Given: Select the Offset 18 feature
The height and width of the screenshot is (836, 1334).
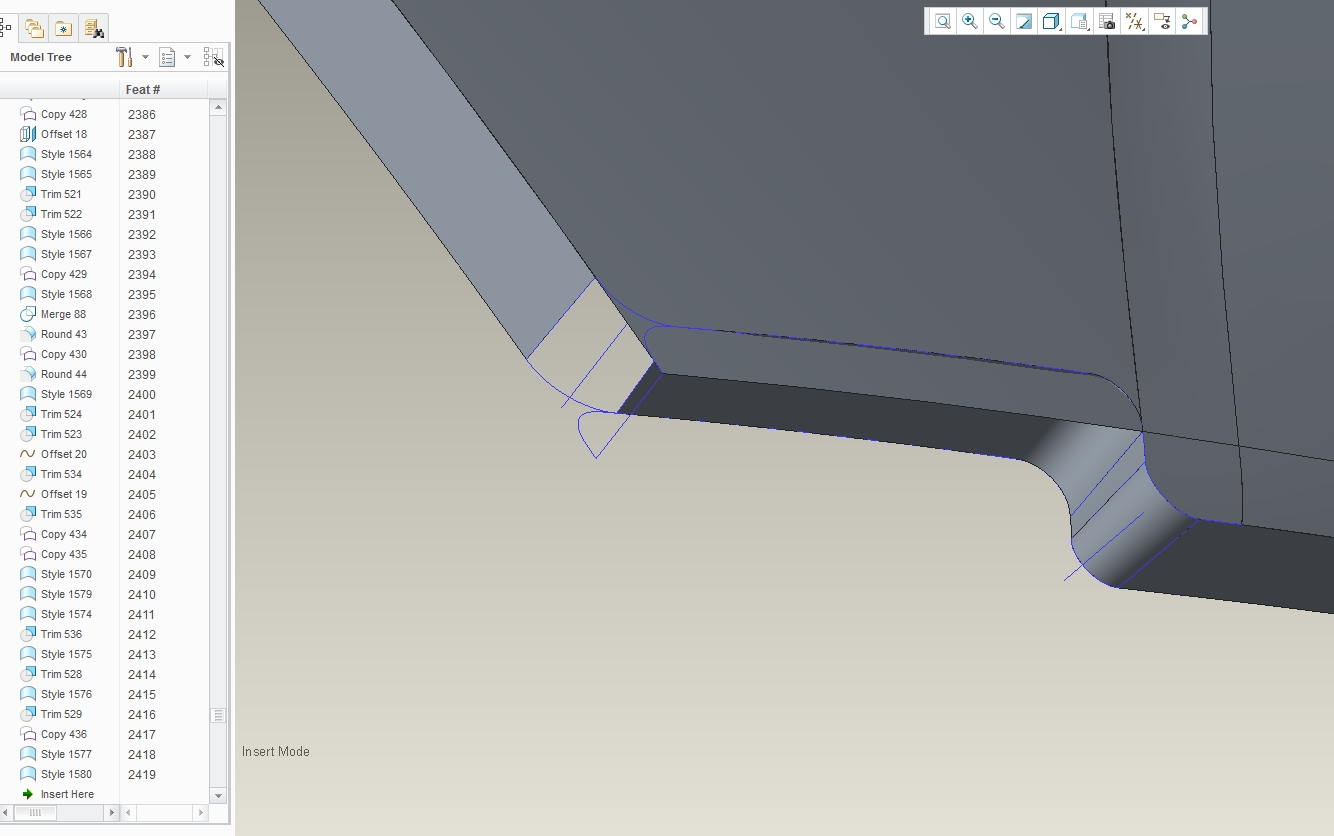Looking at the screenshot, I should [64, 134].
